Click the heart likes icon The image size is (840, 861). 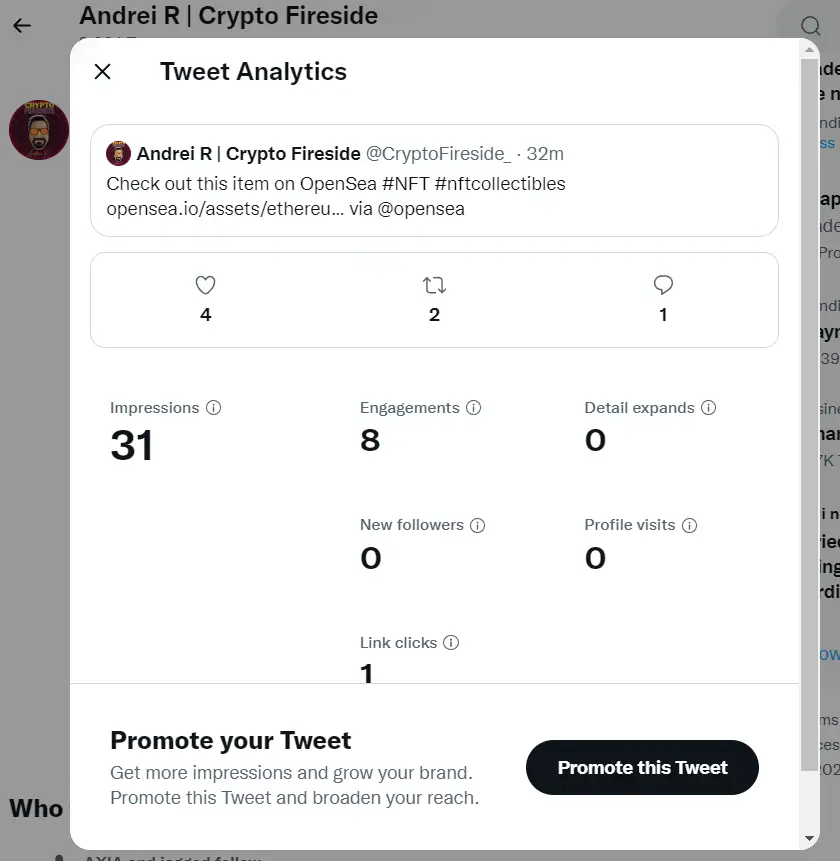(205, 285)
